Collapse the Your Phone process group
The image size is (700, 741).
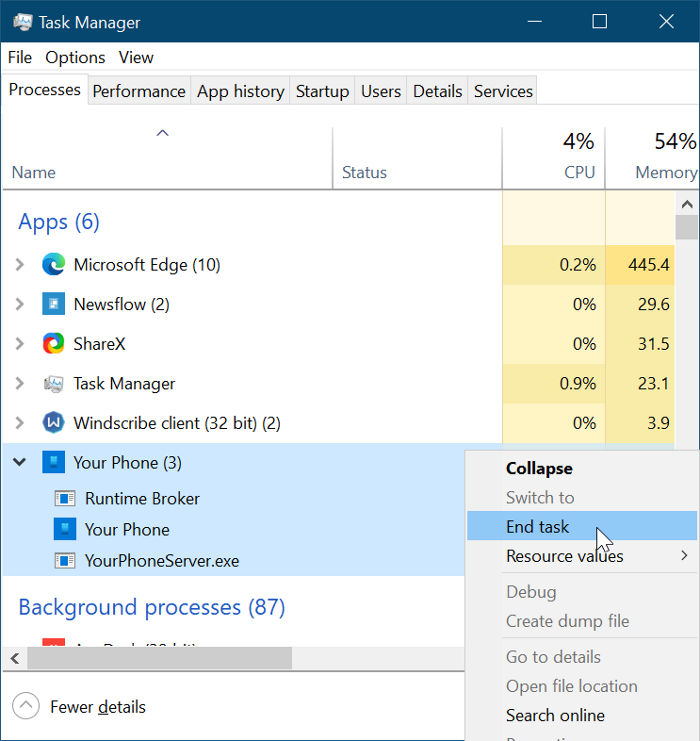(x=19, y=463)
